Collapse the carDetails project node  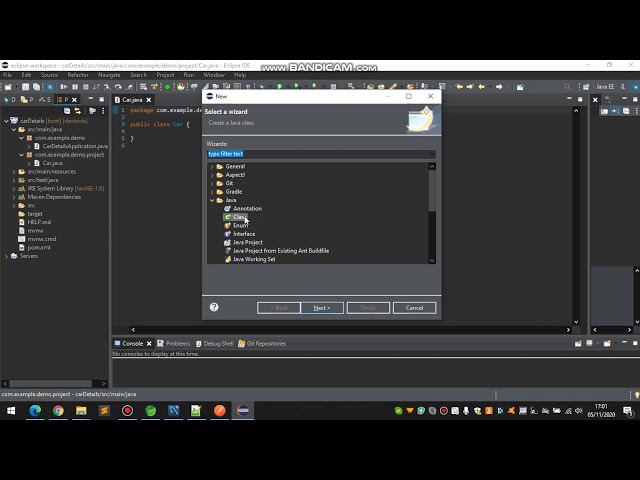tap(6, 121)
